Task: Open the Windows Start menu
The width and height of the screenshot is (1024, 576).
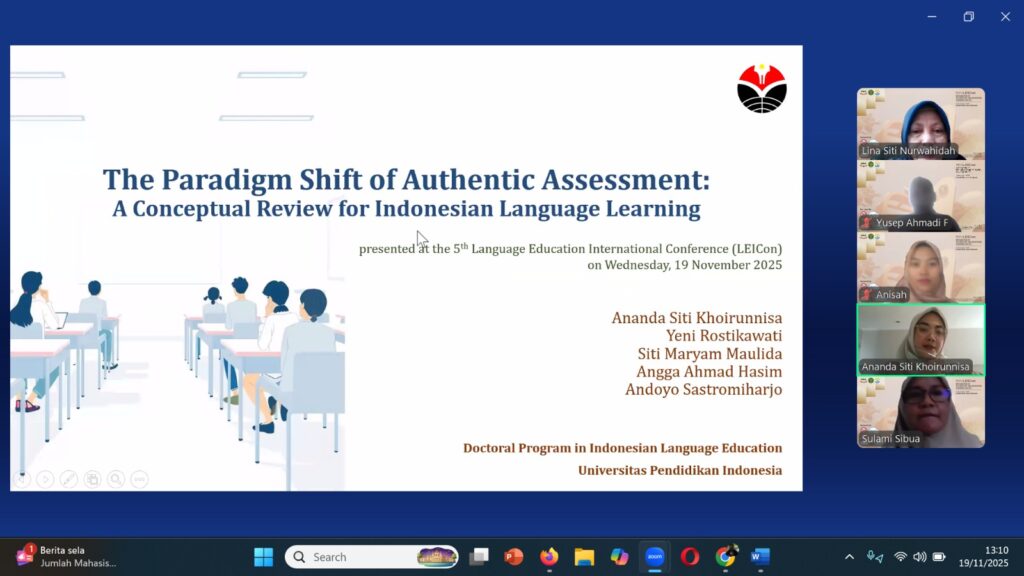Action: pos(263,557)
